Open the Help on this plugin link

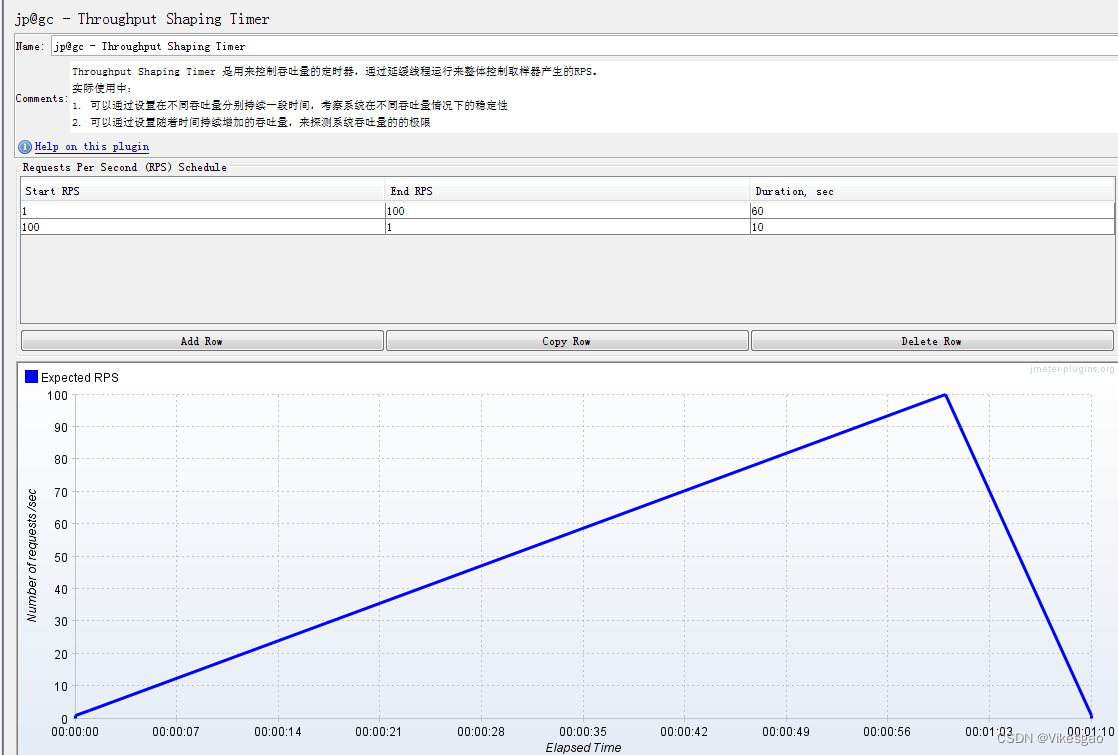[92, 146]
